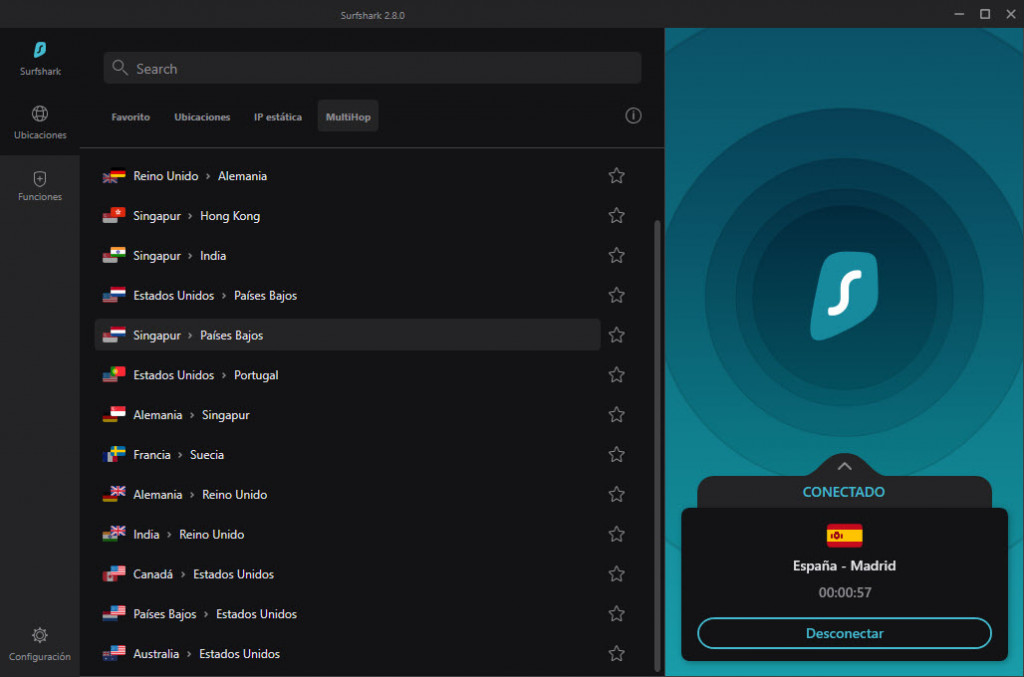The image size is (1024, 677).
Task: Choose Australia › Estados Unidos route
Action: (347, 653)
